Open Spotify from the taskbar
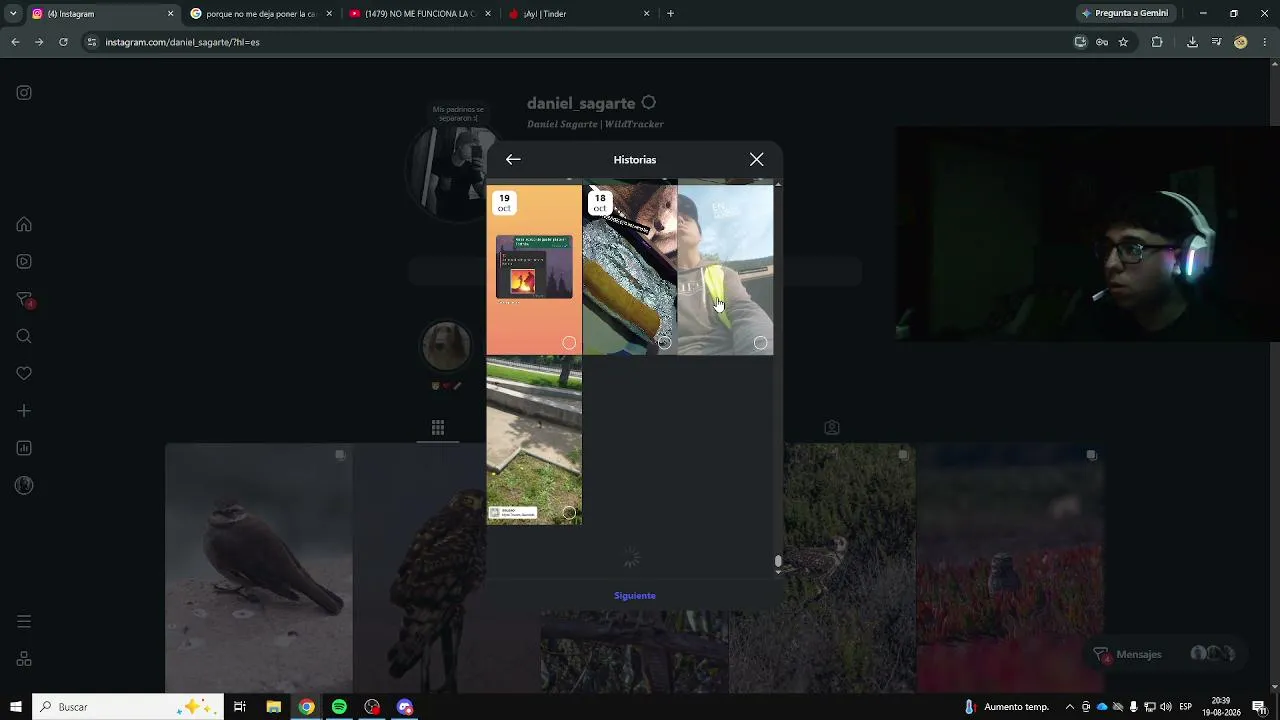The width and height of the screenshot is (1280, 720). pyautogui.click(x=339, y=707)
